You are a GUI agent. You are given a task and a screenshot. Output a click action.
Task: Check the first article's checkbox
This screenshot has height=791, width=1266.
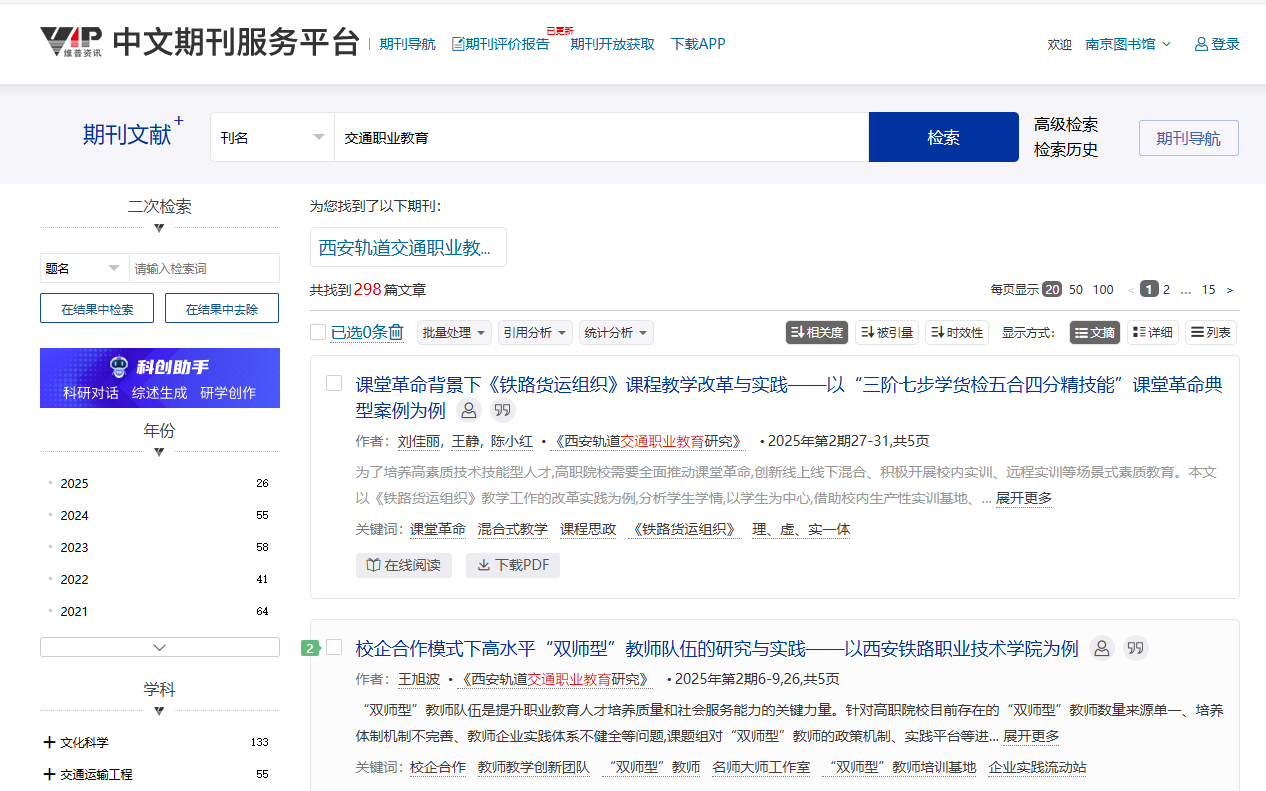334,384
